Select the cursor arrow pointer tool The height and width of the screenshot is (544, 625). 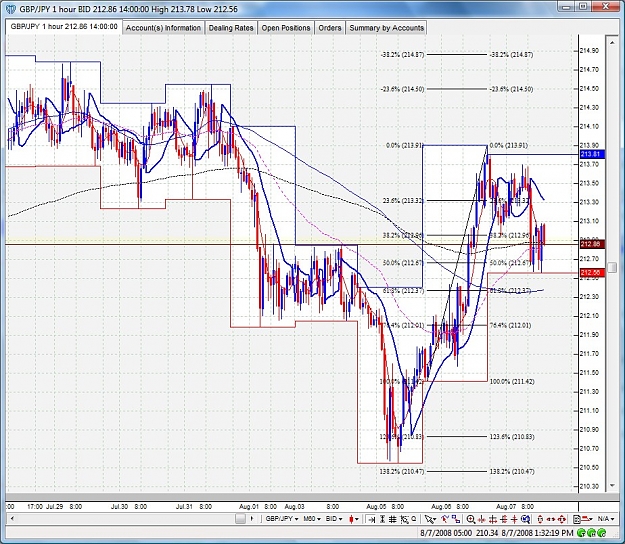(x=430, y=519)
